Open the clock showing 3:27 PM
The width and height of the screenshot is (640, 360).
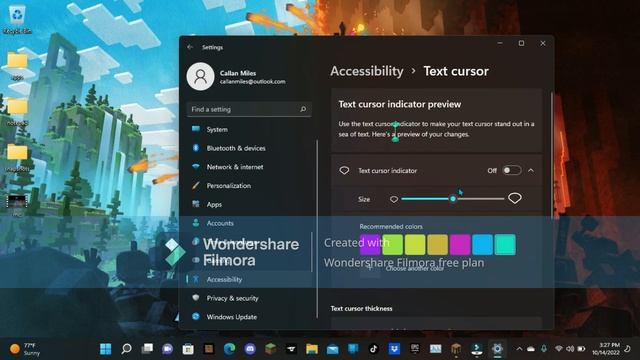coord(606,349)
